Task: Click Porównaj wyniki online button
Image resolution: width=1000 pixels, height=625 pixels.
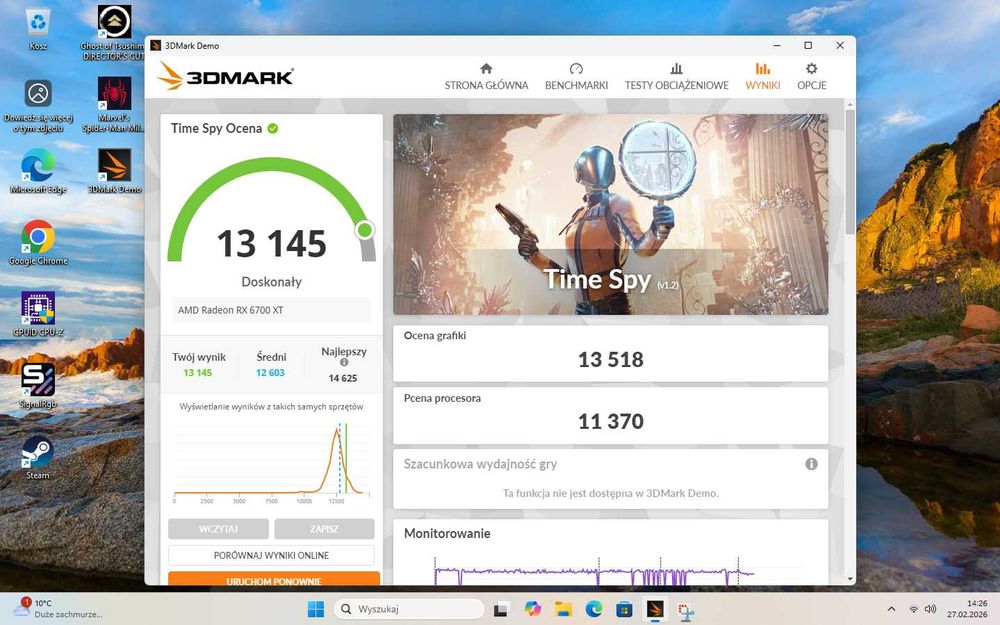Action: pyautogui.click(x=271, y=555)
